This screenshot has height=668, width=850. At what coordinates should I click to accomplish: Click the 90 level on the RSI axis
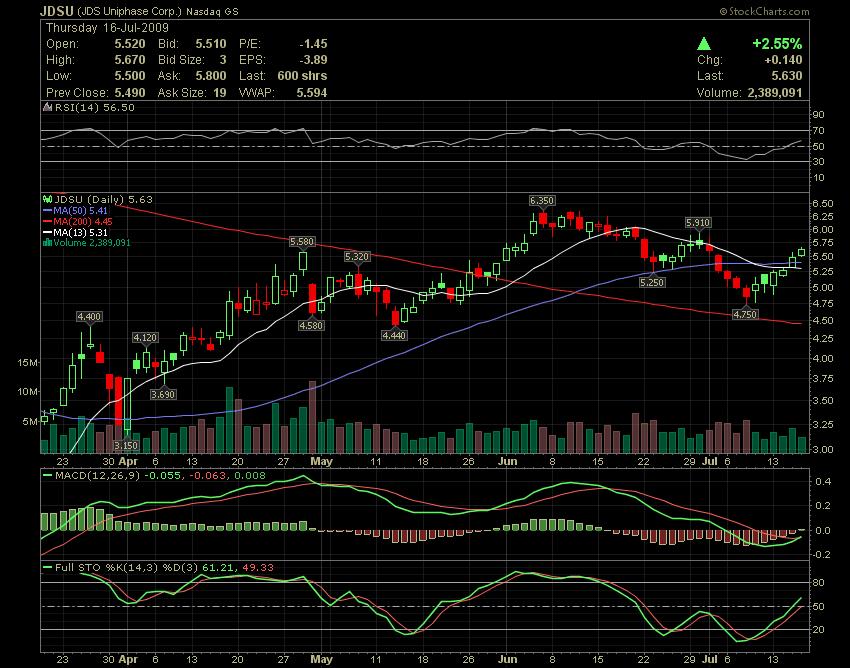(x=819, y=114)
